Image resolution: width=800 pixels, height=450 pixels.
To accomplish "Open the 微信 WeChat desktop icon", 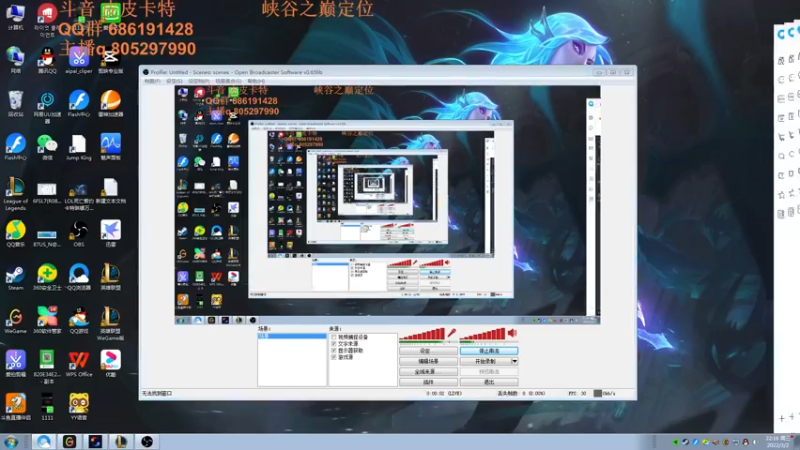I will (47, 148).
